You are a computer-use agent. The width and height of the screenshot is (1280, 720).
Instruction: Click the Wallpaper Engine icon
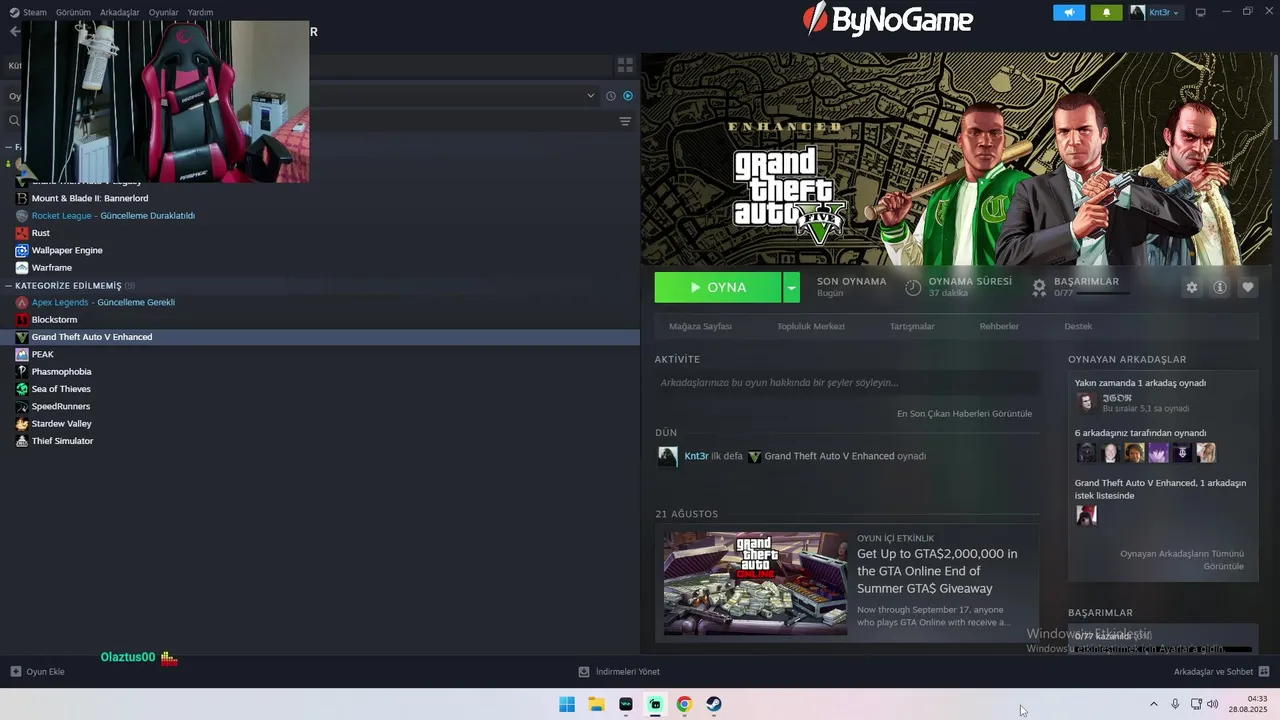coord(22,250)
